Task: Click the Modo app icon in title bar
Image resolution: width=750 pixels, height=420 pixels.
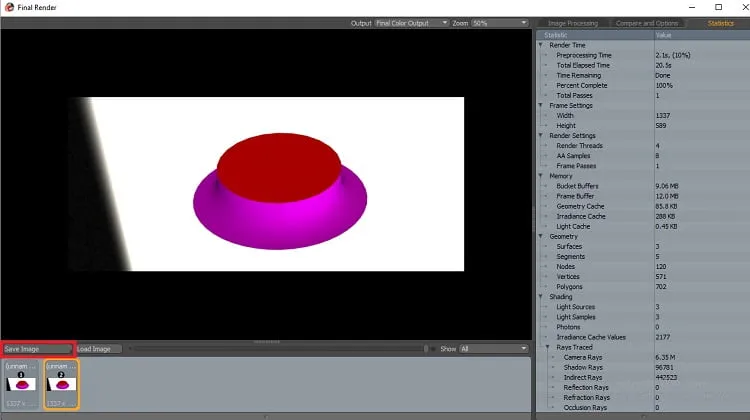Action: [x=9, y=7]
